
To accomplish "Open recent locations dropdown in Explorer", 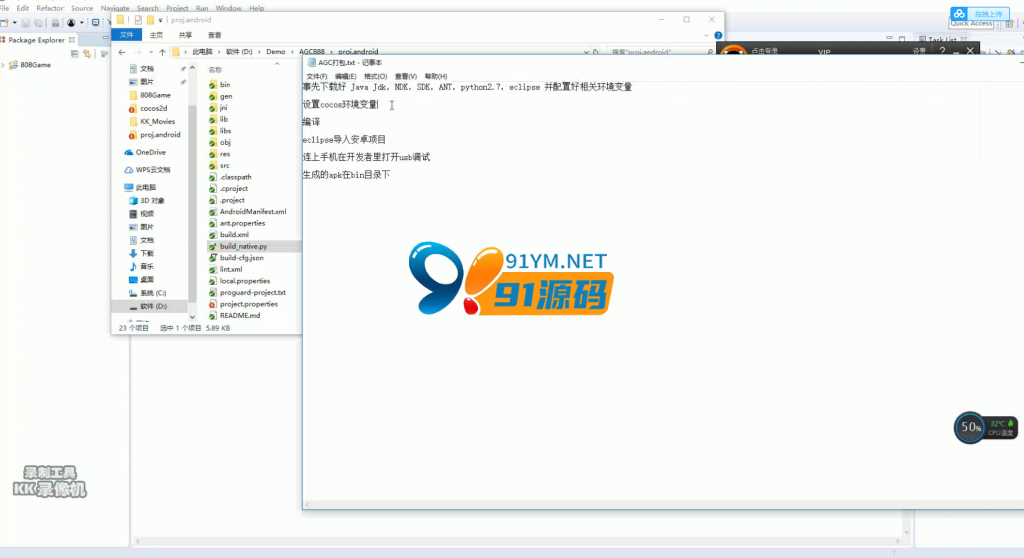I will (150, 52).
